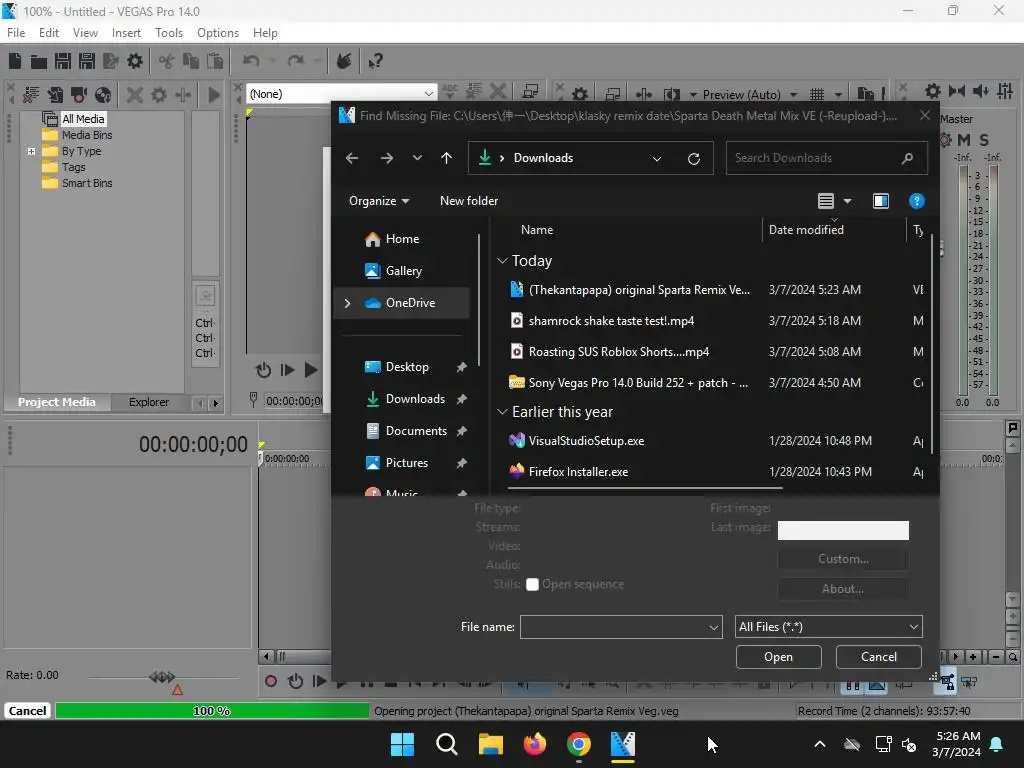Toggle the Master bus Mute M button
This screenshot has width=1024, height=768.
963,140
